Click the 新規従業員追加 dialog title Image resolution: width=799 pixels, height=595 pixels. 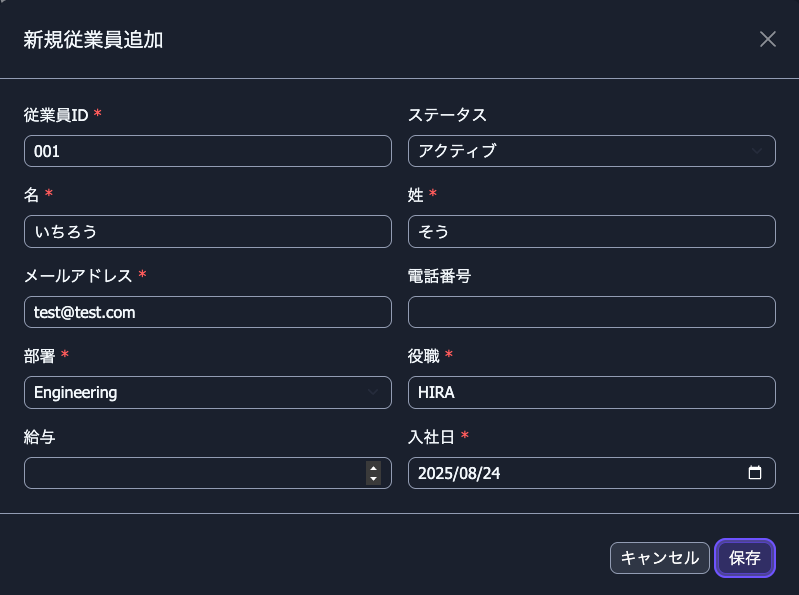(x=93, y=40)
